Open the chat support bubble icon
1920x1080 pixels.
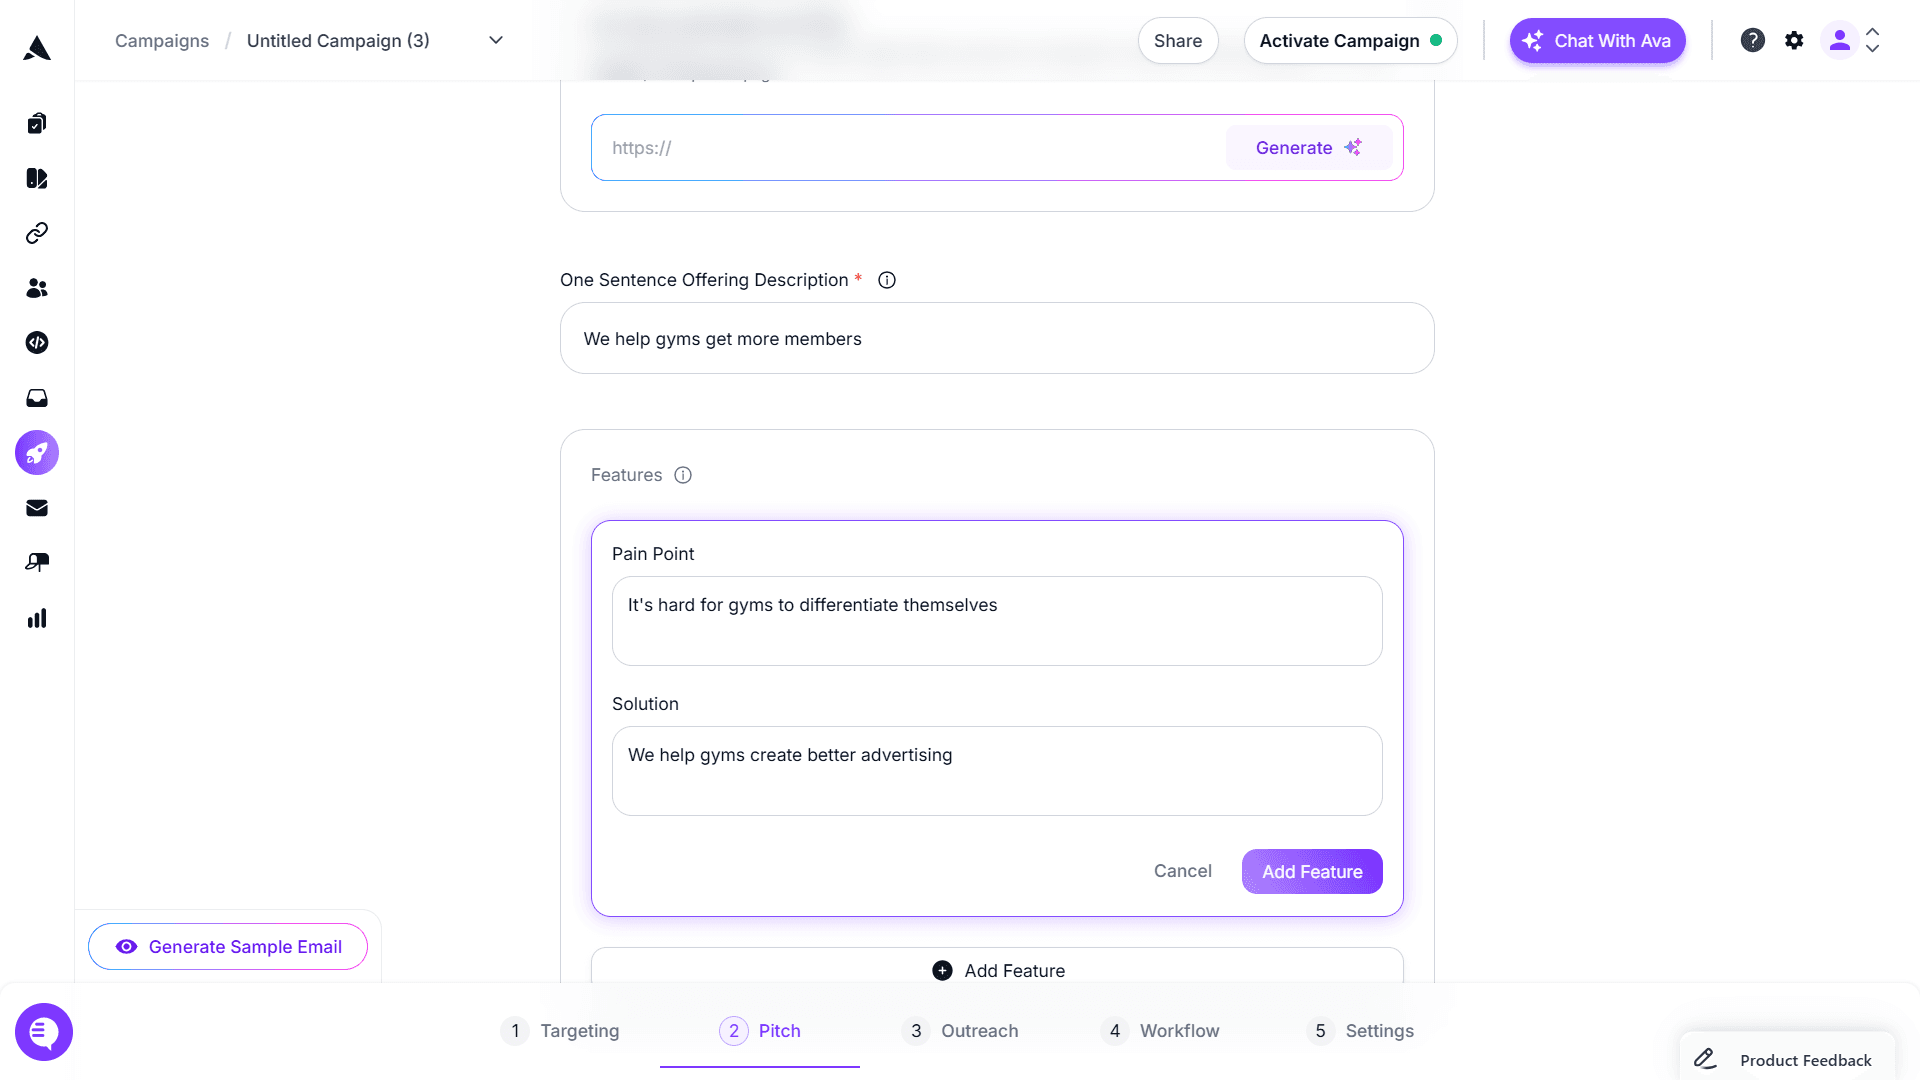click(x=44, y=1032)
